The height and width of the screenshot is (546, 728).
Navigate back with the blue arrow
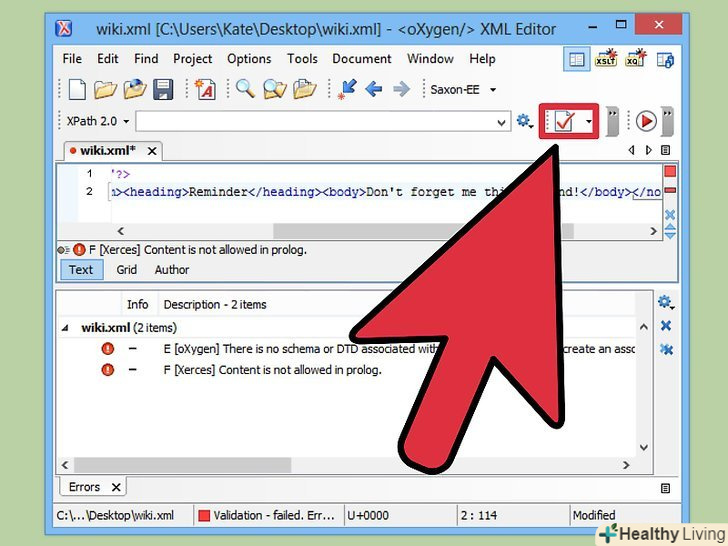tap(374, 89)
